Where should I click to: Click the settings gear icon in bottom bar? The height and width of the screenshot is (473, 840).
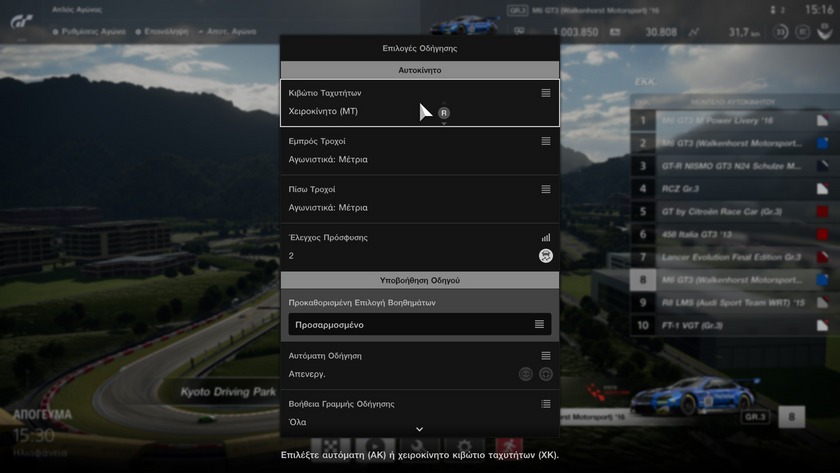pos(464,445)
